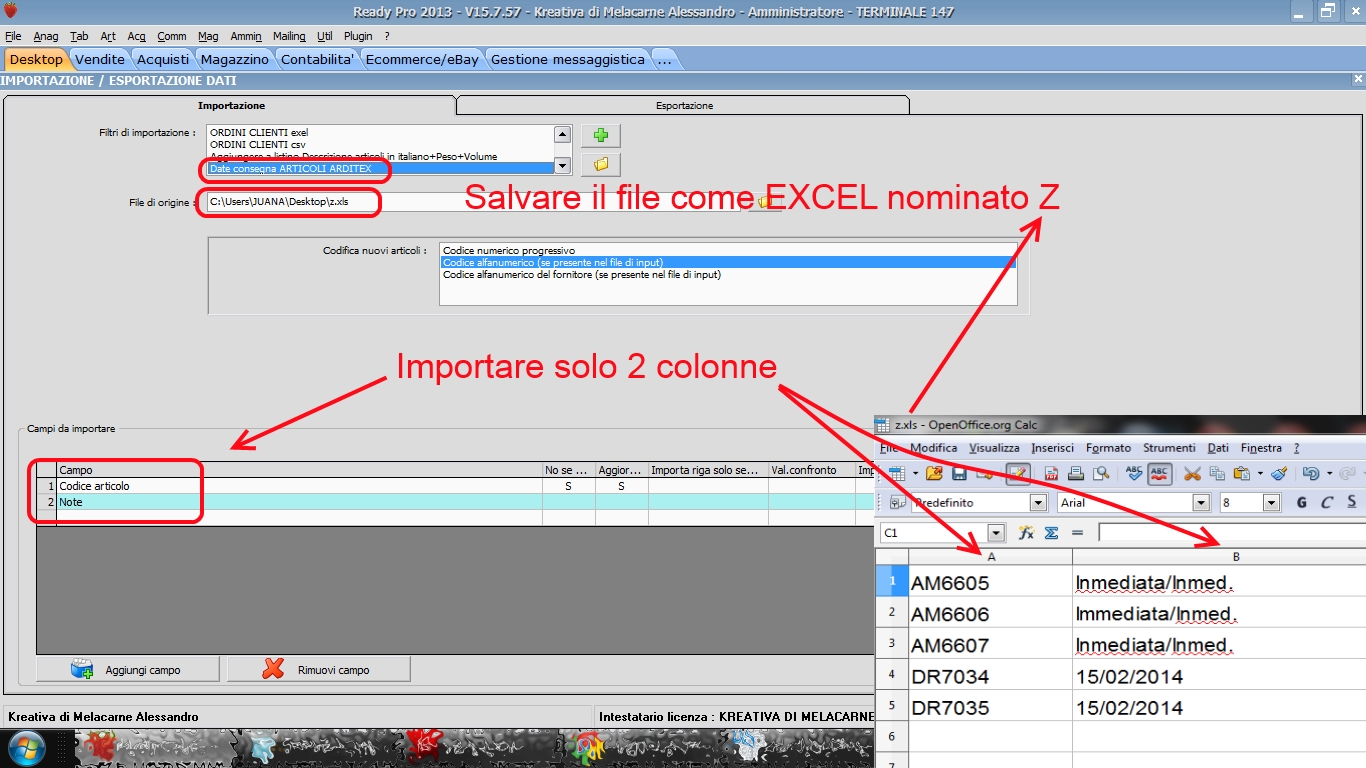
Task: Open Dati menu in OpenOffice Calc
Action: pyautogui.click(x=1218, y=448)
